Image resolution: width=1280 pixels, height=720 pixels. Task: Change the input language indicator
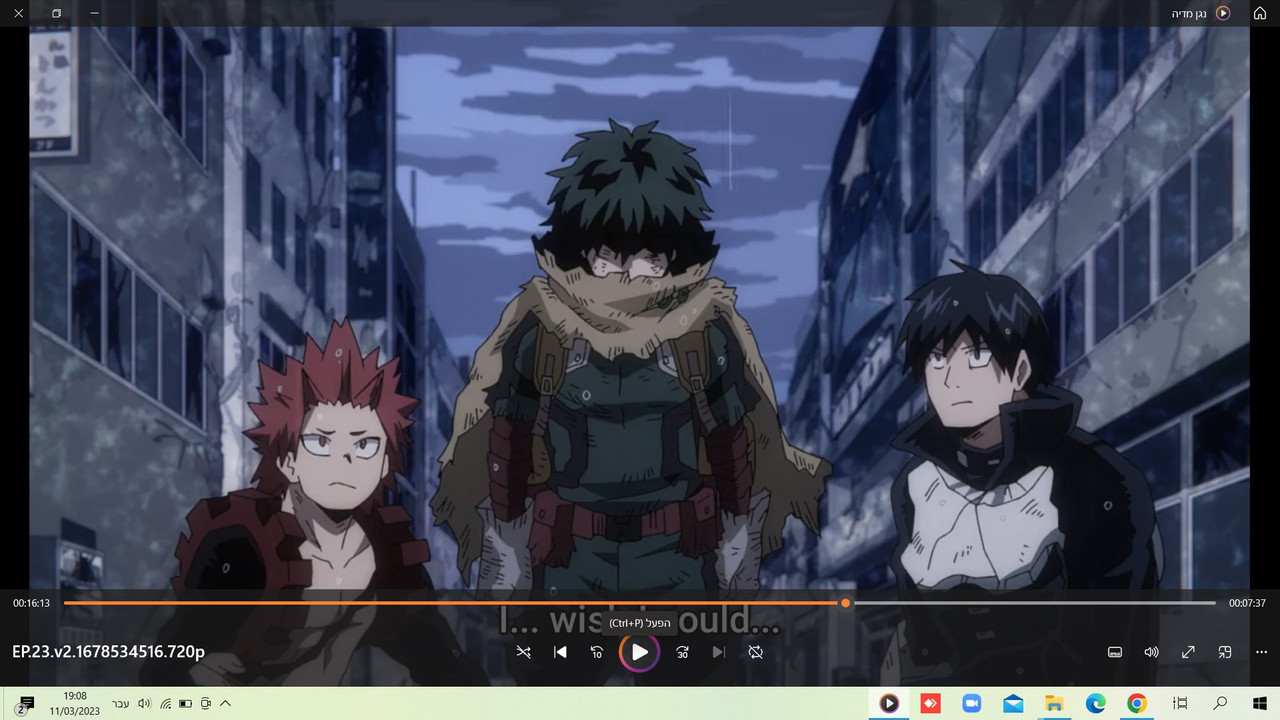[x=119, y=704]
